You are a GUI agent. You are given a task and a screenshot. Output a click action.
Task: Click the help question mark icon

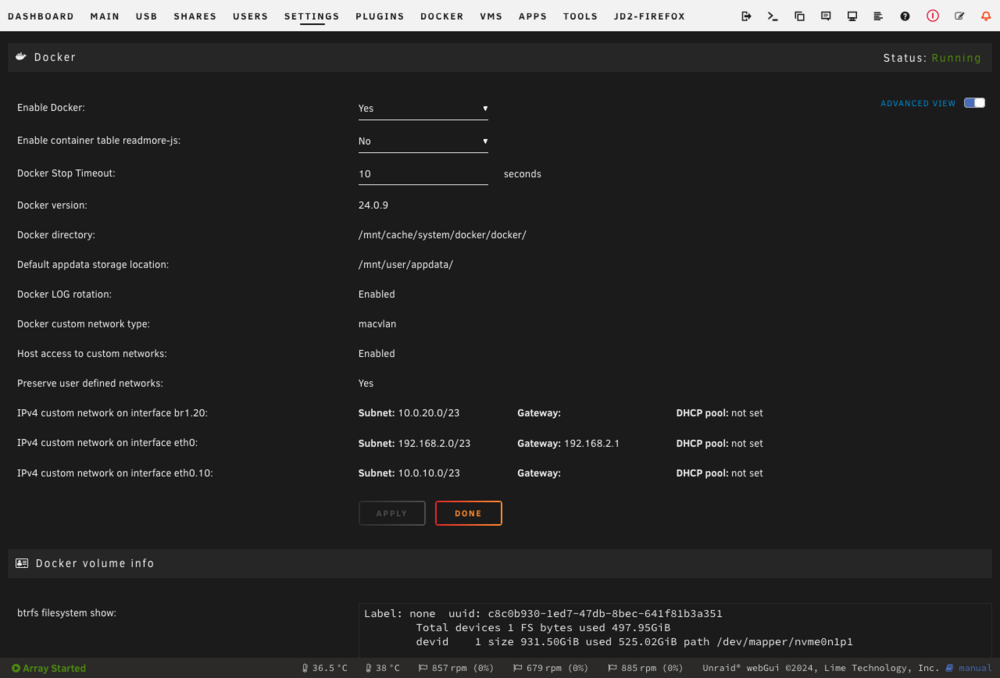coord(905,16)
